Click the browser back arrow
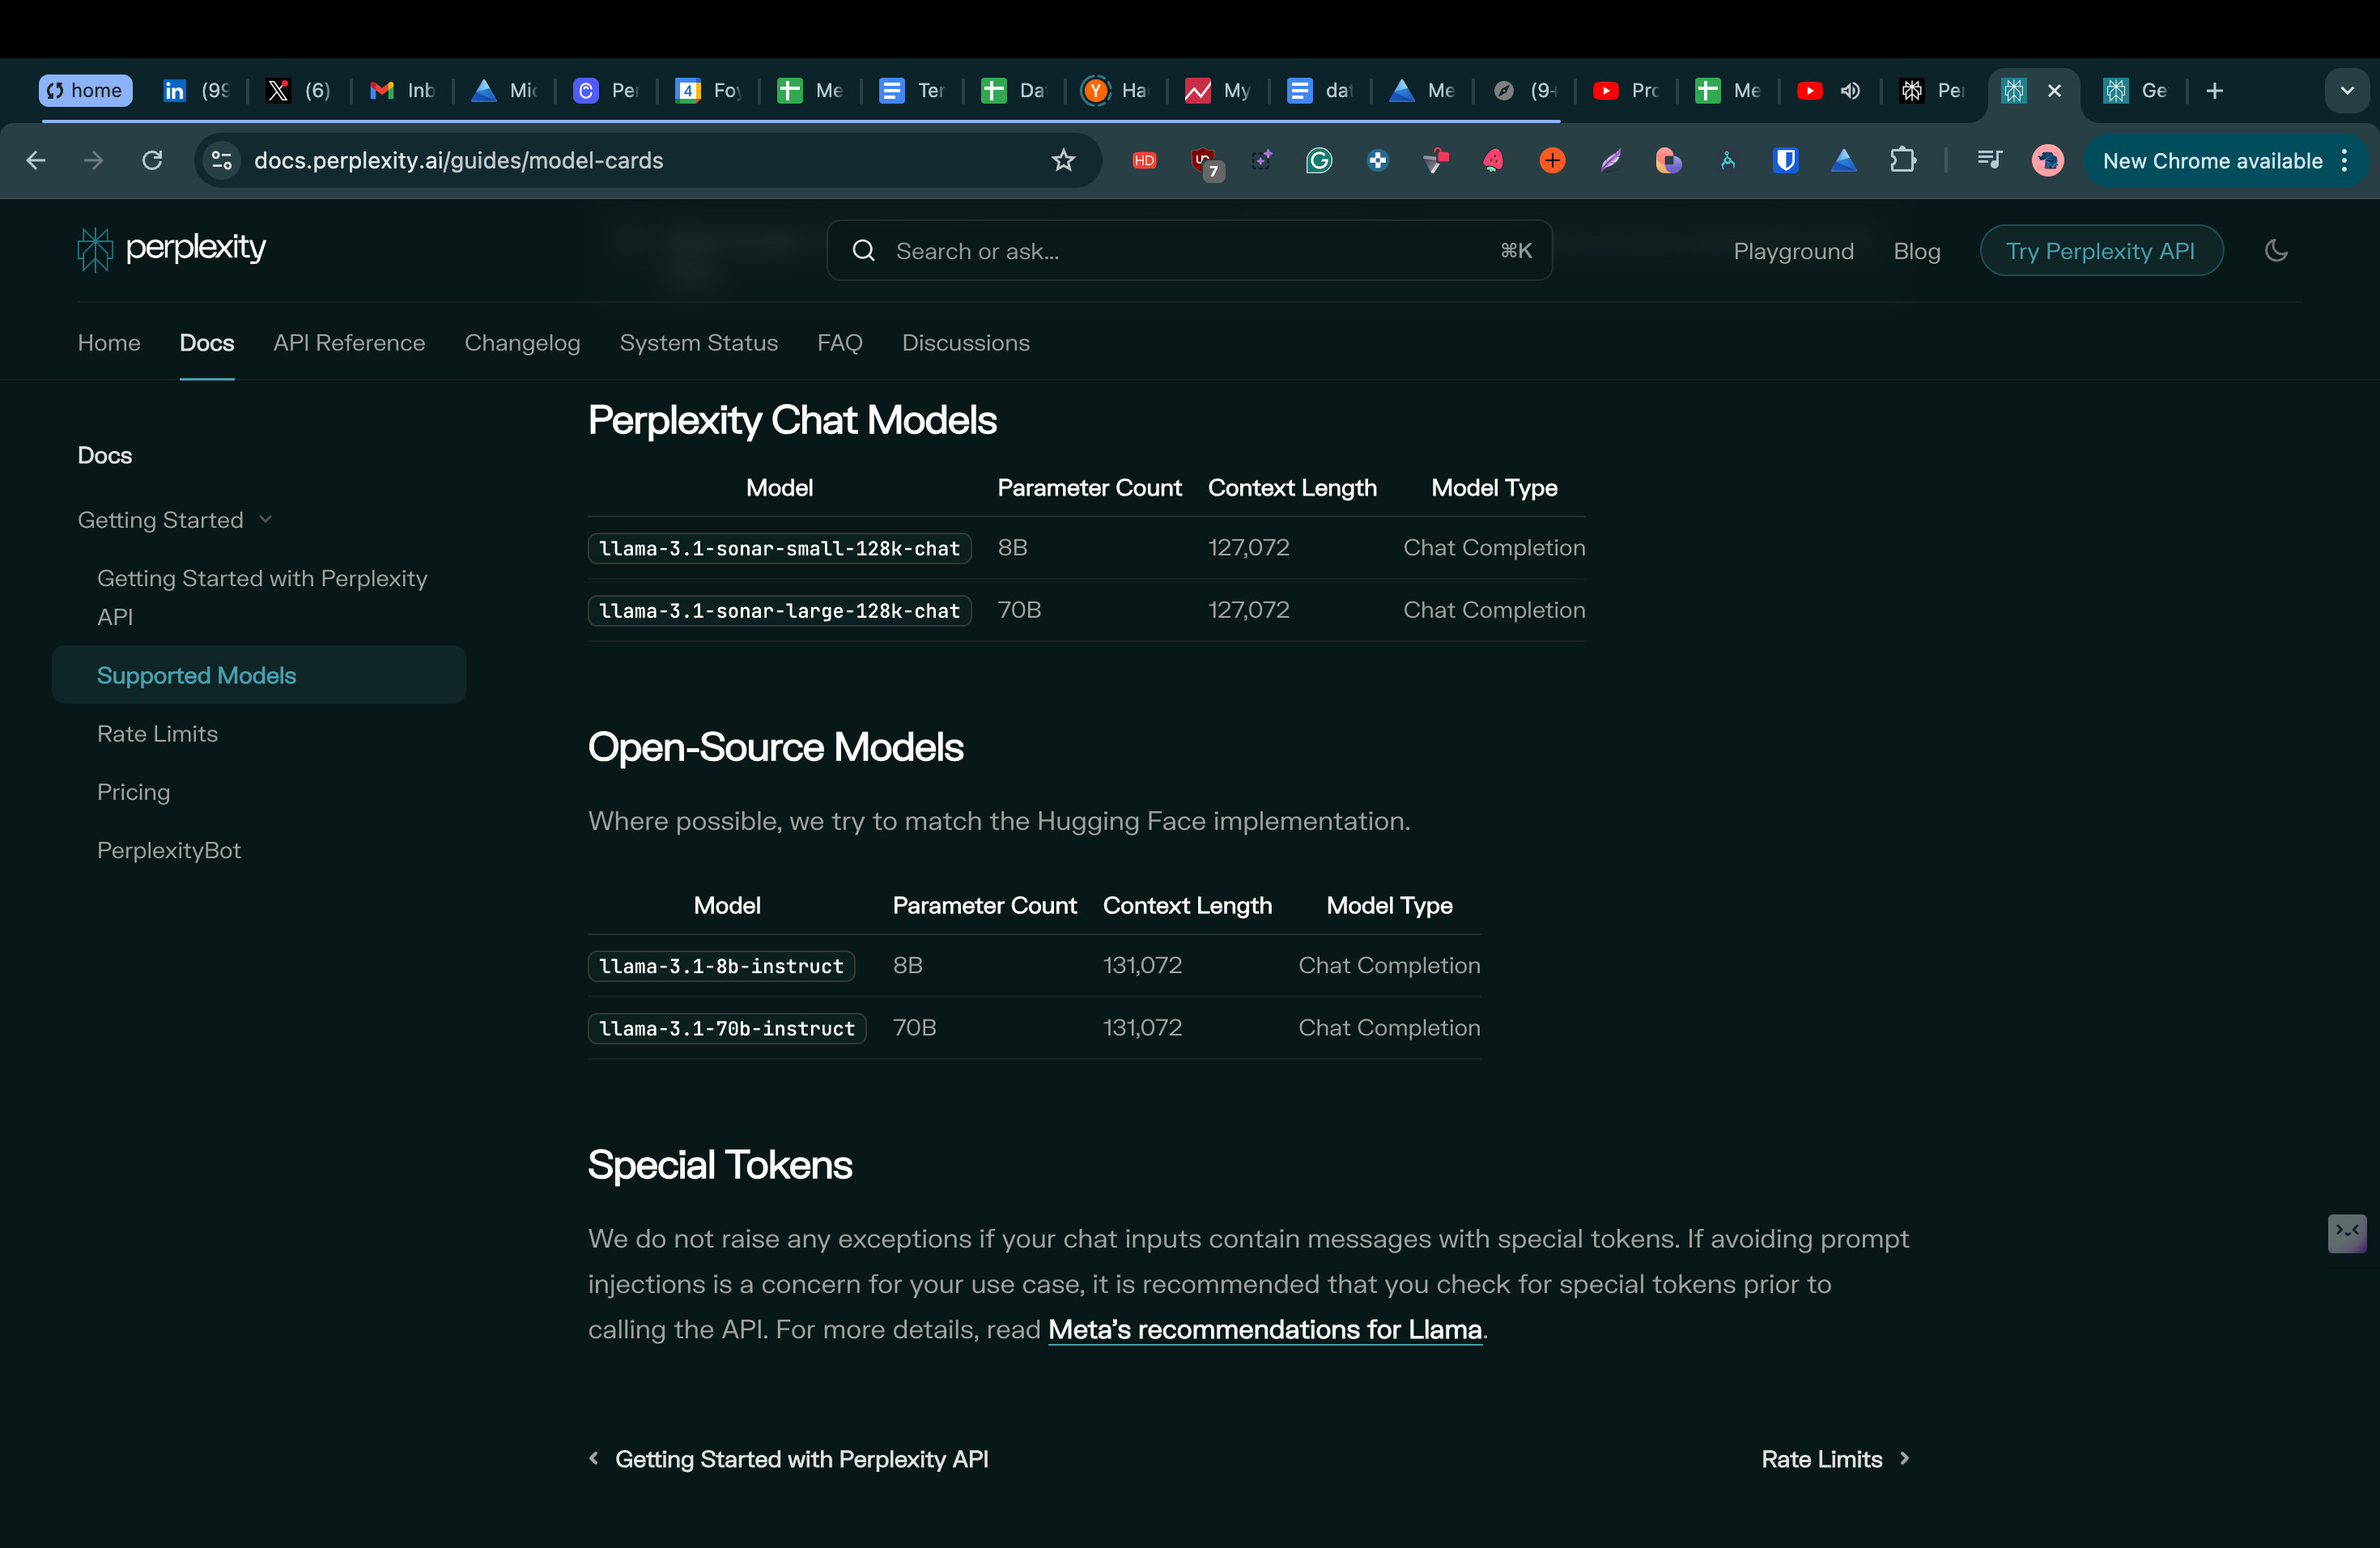 tap(36, 160)
